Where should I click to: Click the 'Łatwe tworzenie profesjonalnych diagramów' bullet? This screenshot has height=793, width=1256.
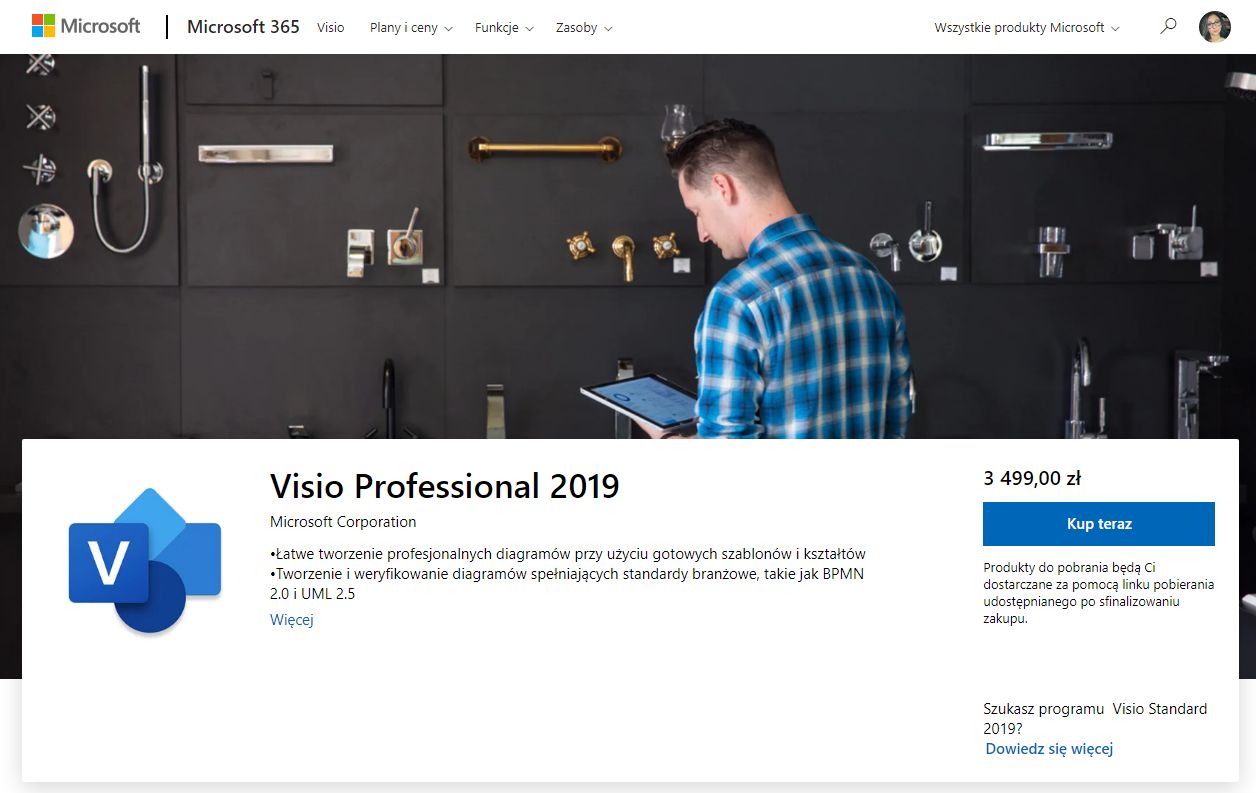coord(568,554)
